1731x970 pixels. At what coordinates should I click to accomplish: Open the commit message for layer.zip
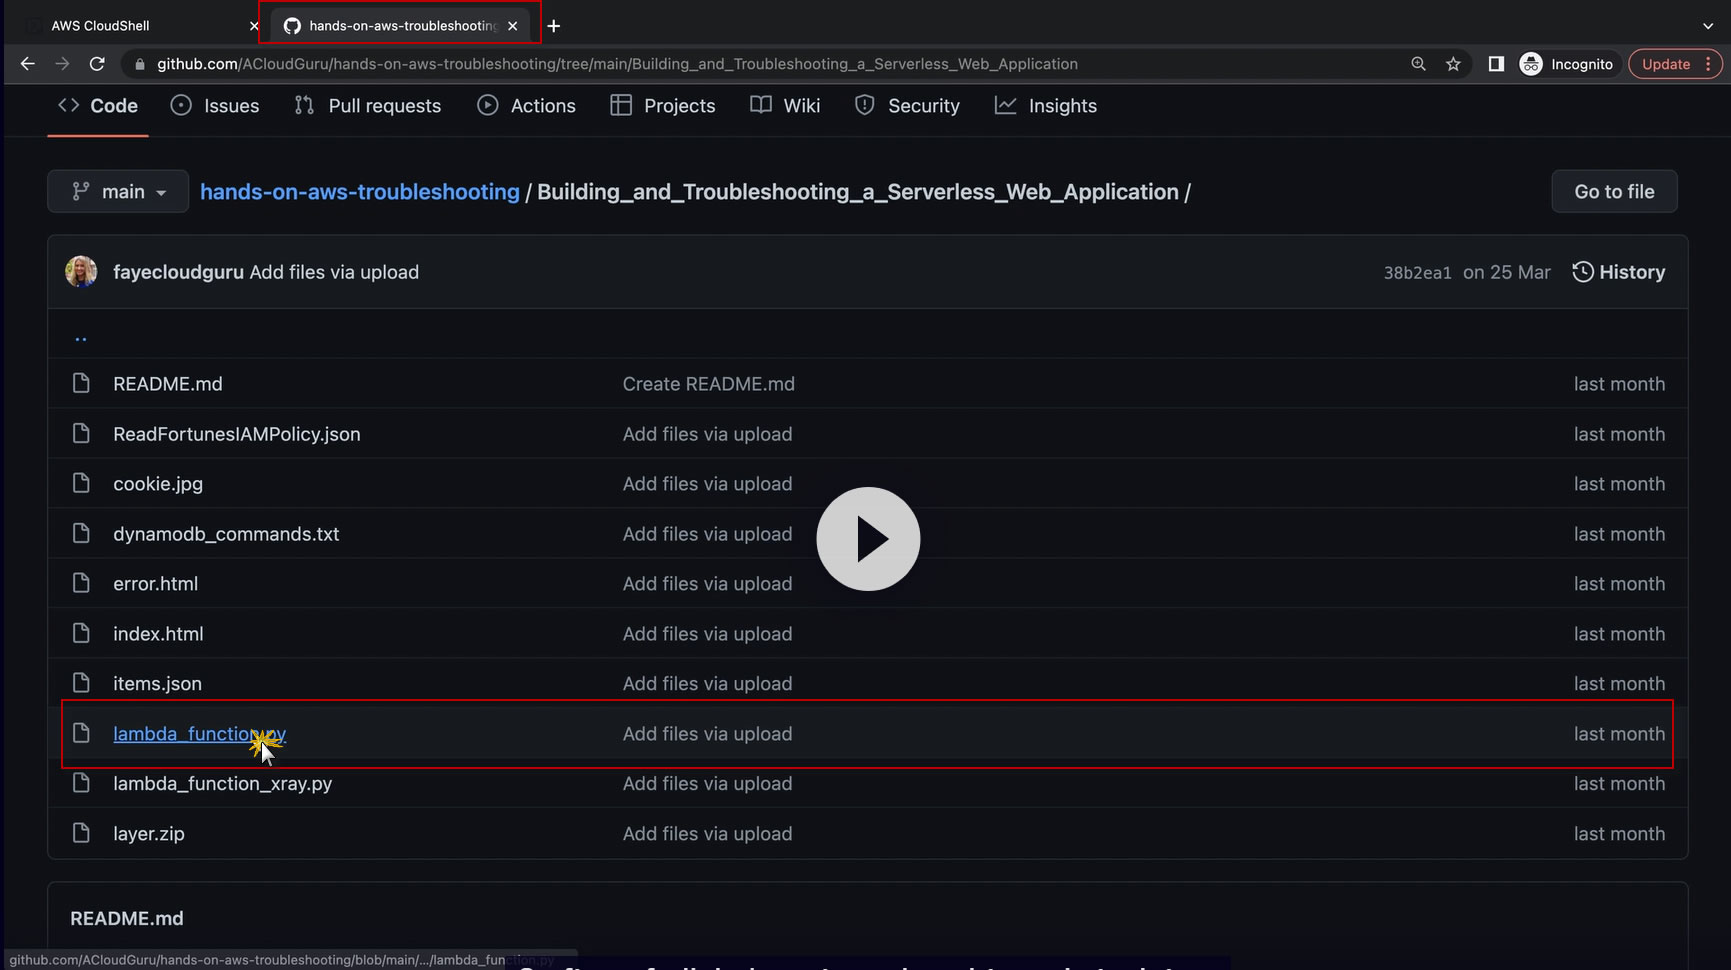(708, 834)
